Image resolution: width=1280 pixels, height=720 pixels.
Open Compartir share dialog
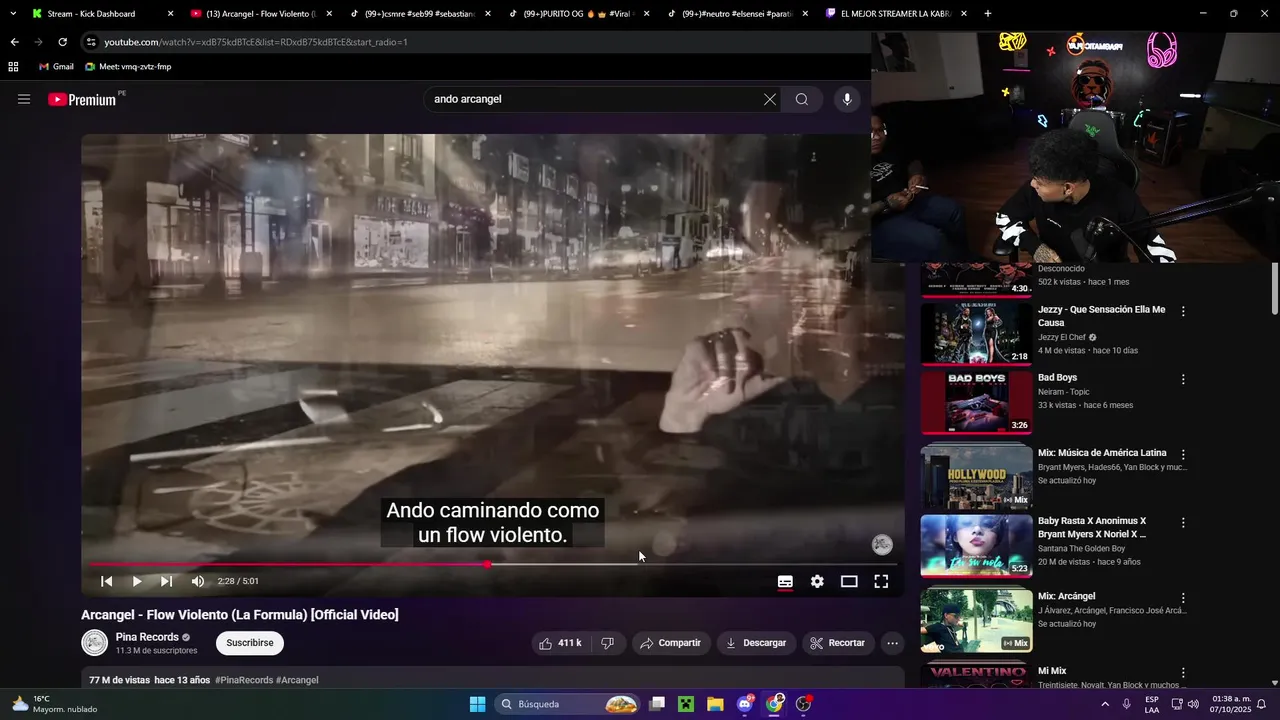tap(671, 643)
